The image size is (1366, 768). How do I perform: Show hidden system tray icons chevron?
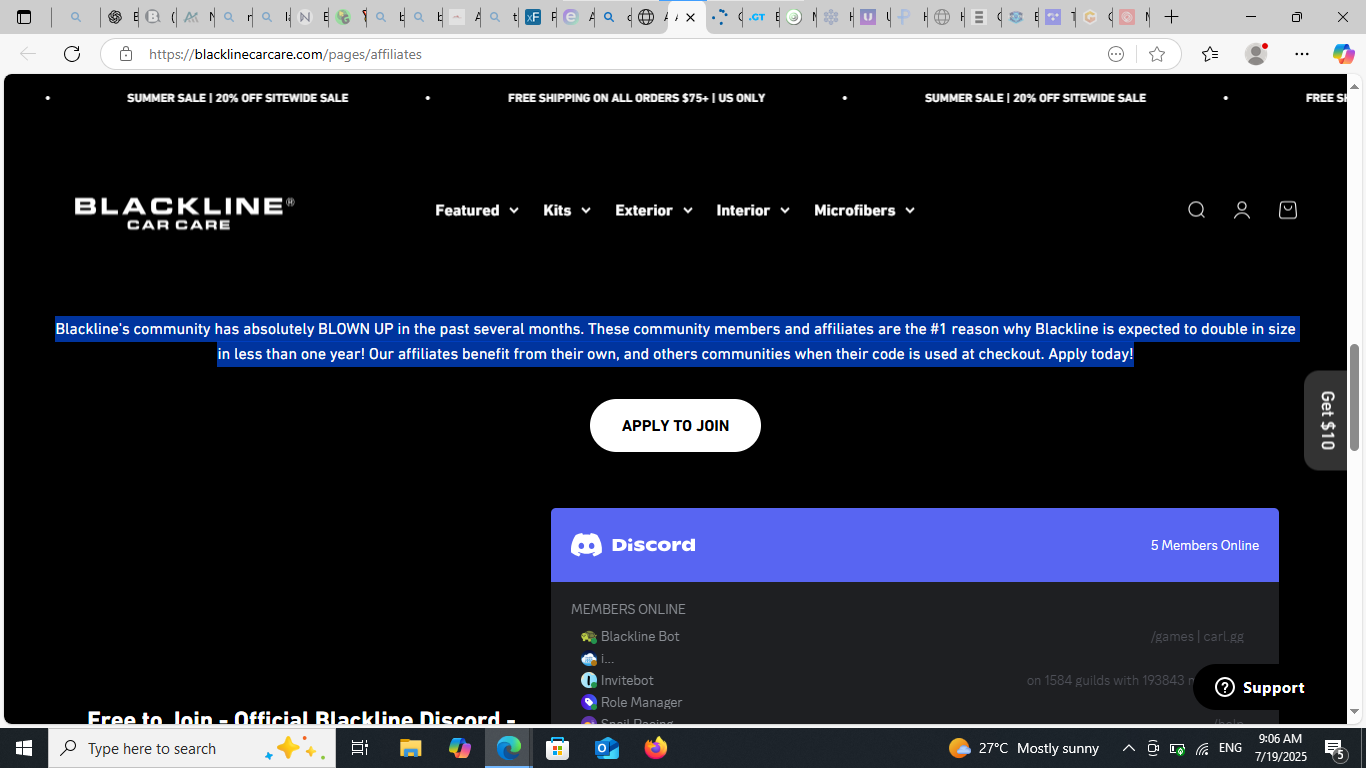[x=1128, y=748]
